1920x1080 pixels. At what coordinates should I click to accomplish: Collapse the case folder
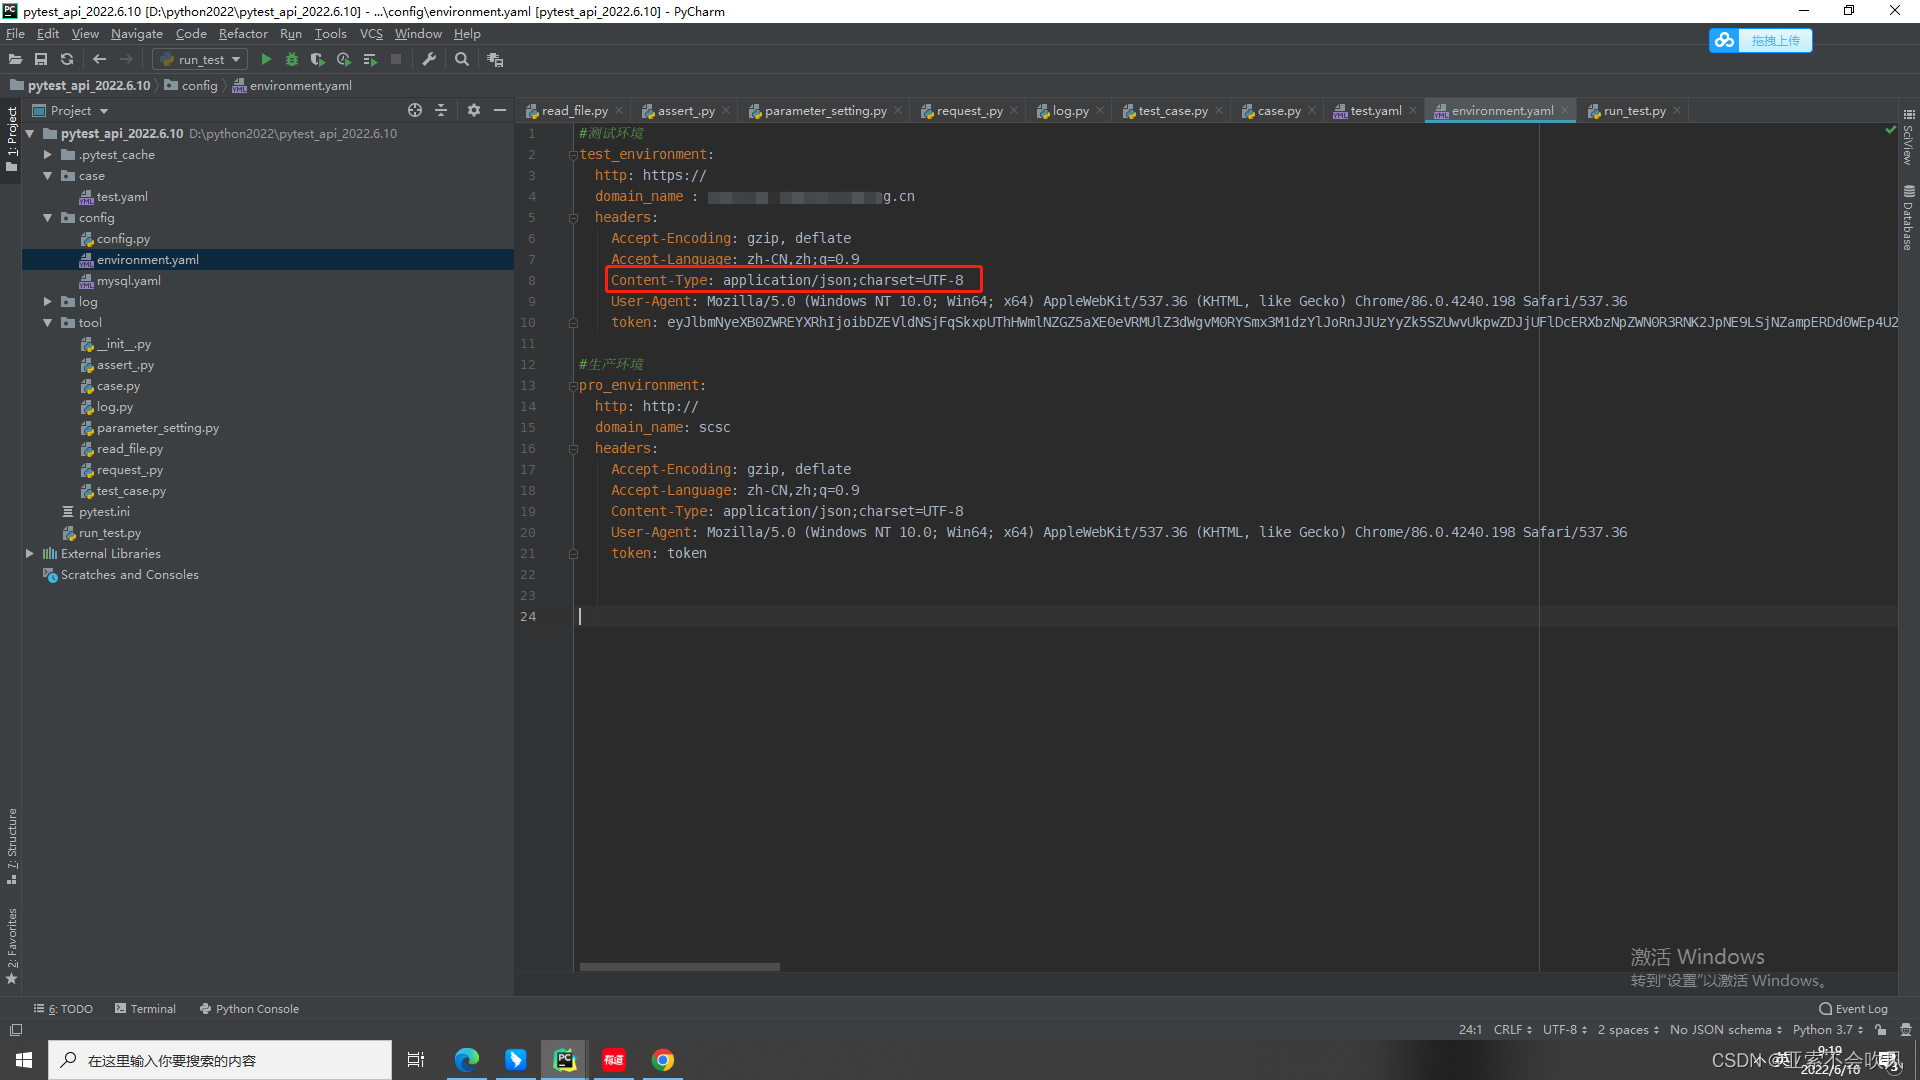point(48,176)
